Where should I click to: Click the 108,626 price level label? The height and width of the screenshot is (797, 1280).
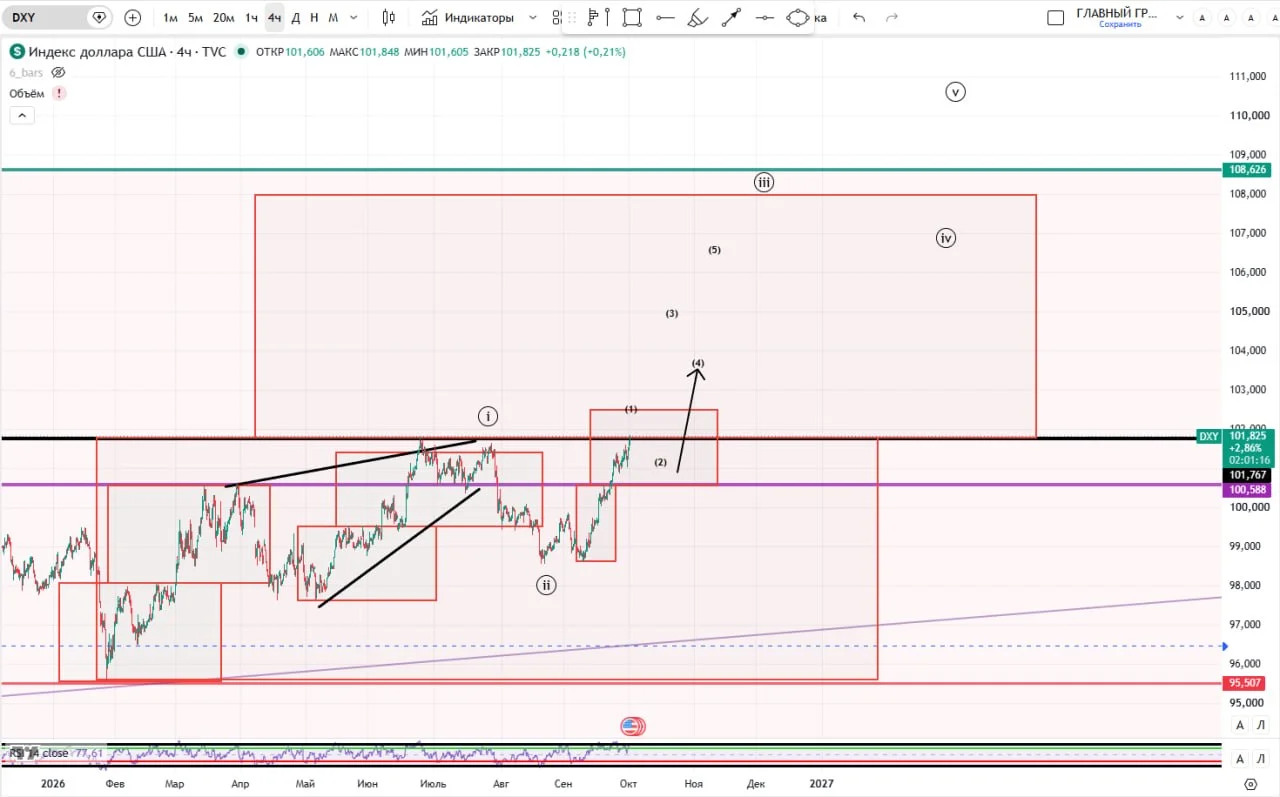(1246, 170)
